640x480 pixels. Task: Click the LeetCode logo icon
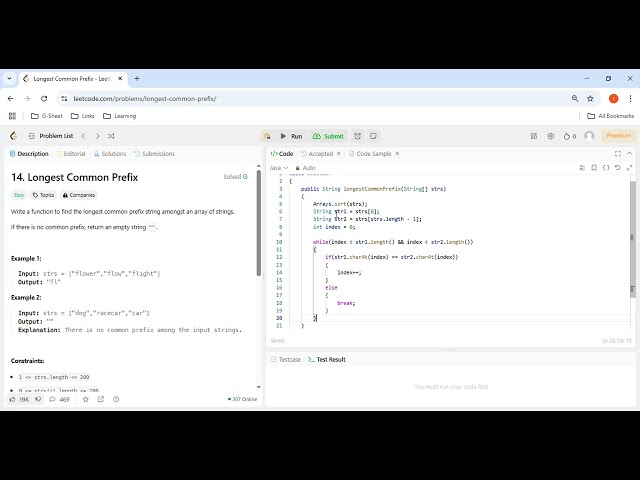point(13,136)
